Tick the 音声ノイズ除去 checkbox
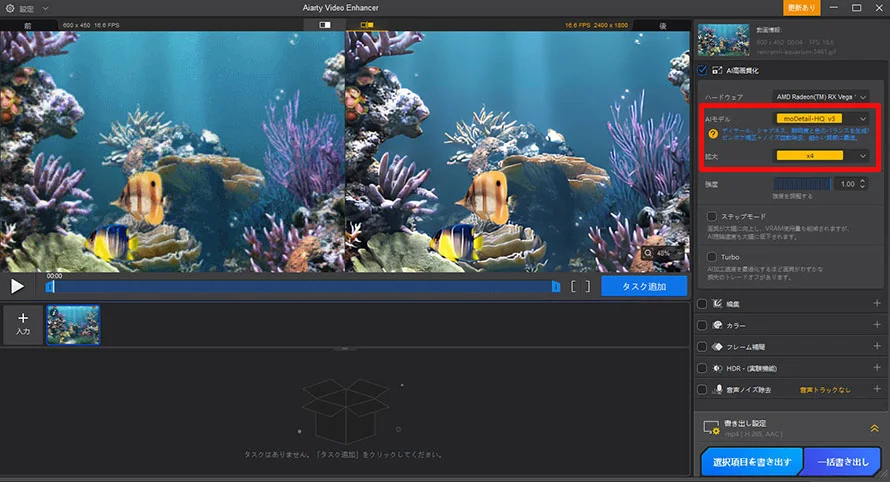Image resolution: width=890 pixels, height=482 pixels. coord(702,389)
